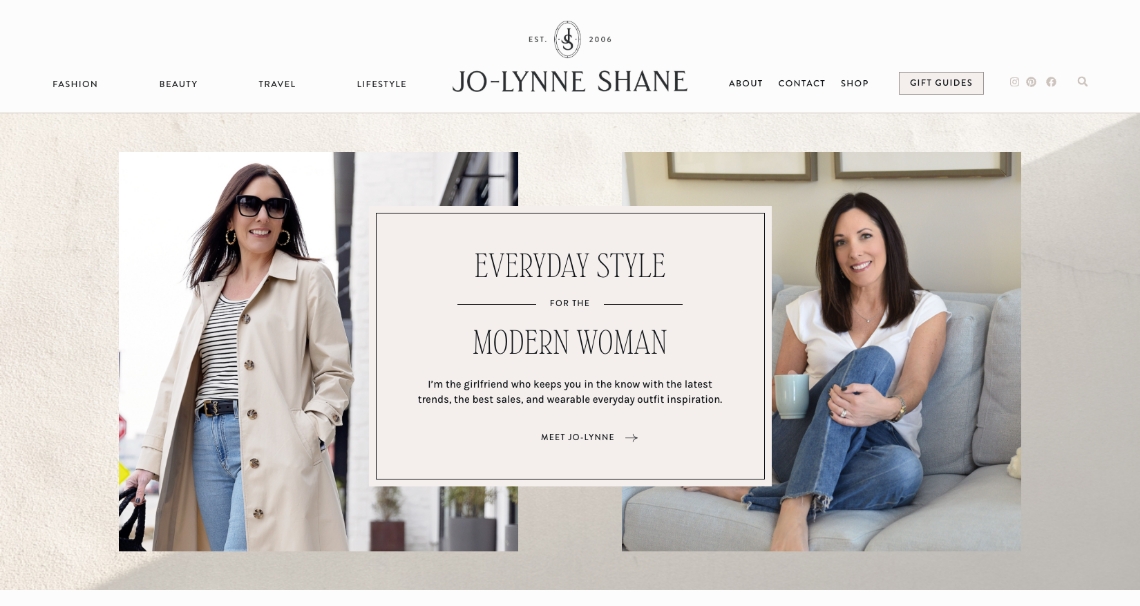Click the Jo-Lynne Shane site title

click(570, 81)
